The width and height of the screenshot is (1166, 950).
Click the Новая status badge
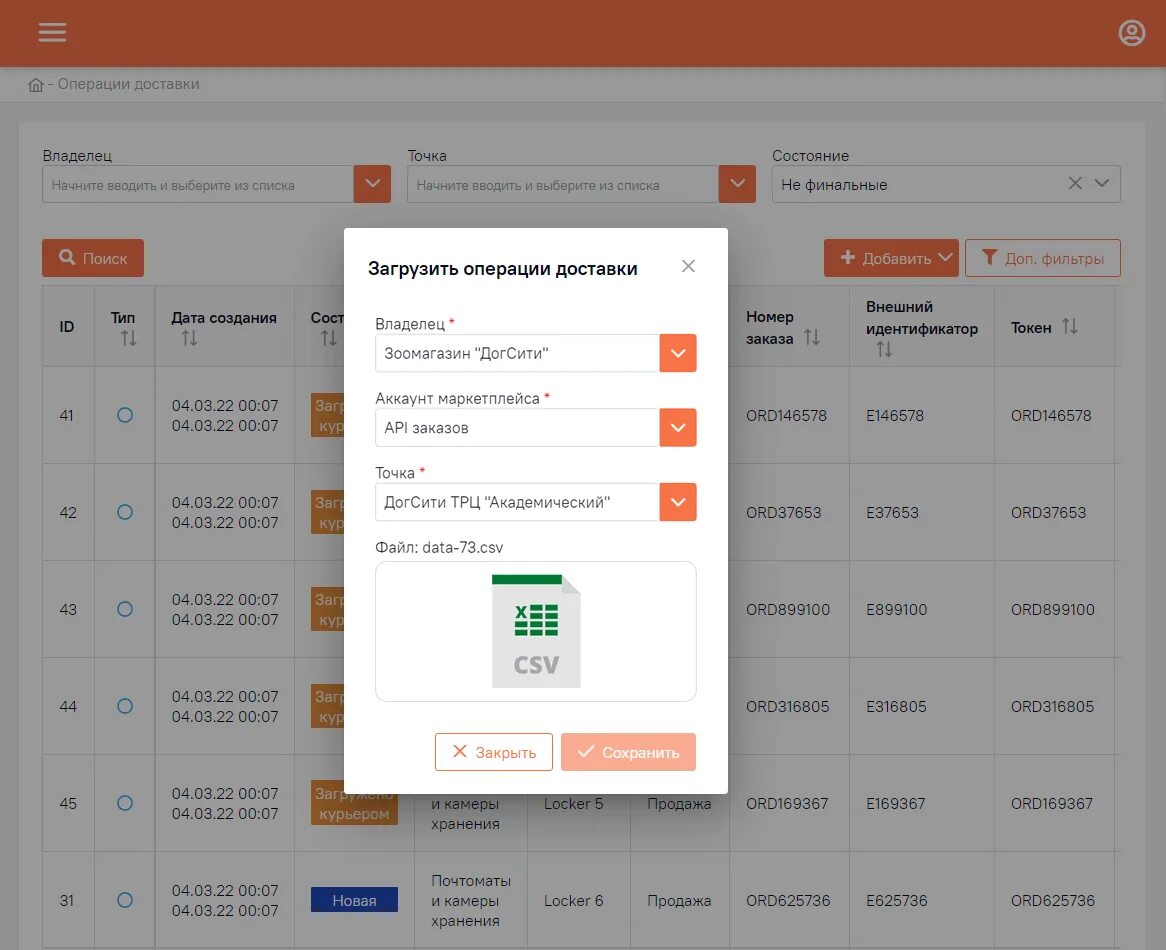coord(354,900)
